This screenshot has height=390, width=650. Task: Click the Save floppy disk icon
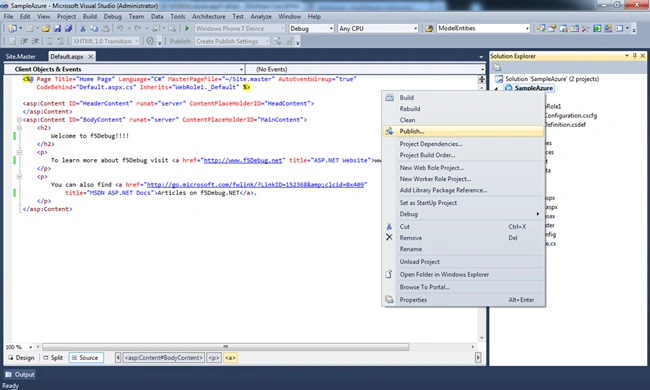click(x=57, y=28)
